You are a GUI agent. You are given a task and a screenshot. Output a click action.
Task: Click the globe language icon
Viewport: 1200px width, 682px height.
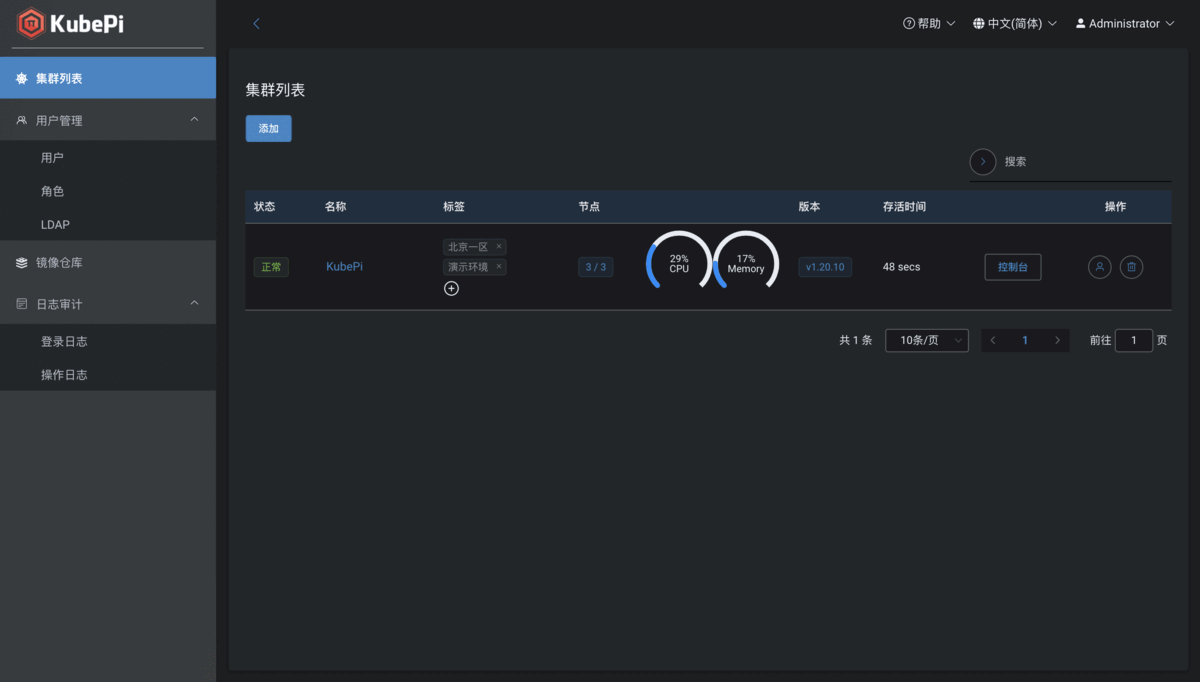click(x=979, y=24)
